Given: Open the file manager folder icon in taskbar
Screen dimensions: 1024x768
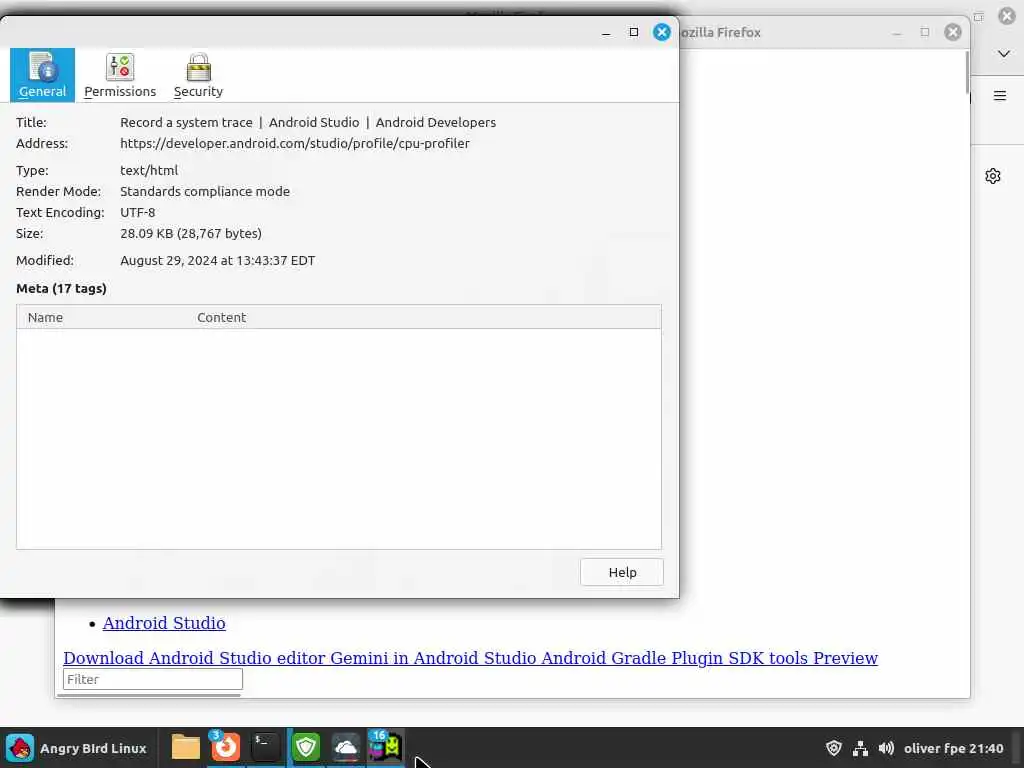Looking at the screenshot, I should 185,747.
